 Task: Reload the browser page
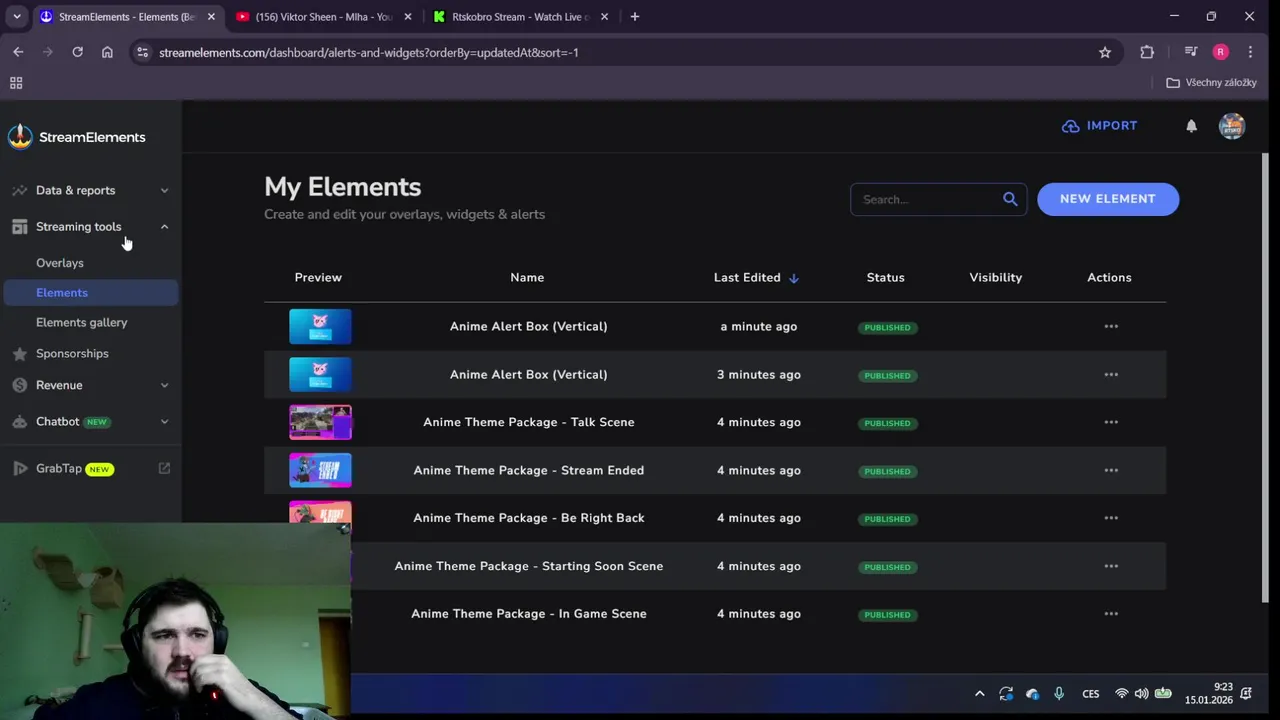tap(77, 52)
